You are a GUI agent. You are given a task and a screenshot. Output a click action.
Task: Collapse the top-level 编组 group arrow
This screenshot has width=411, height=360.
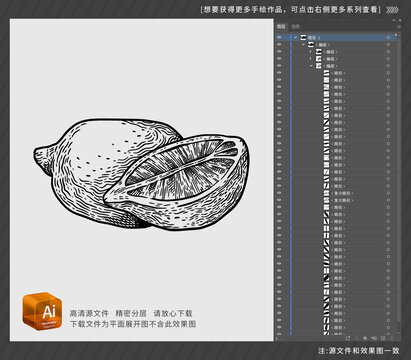click(303, 45)
